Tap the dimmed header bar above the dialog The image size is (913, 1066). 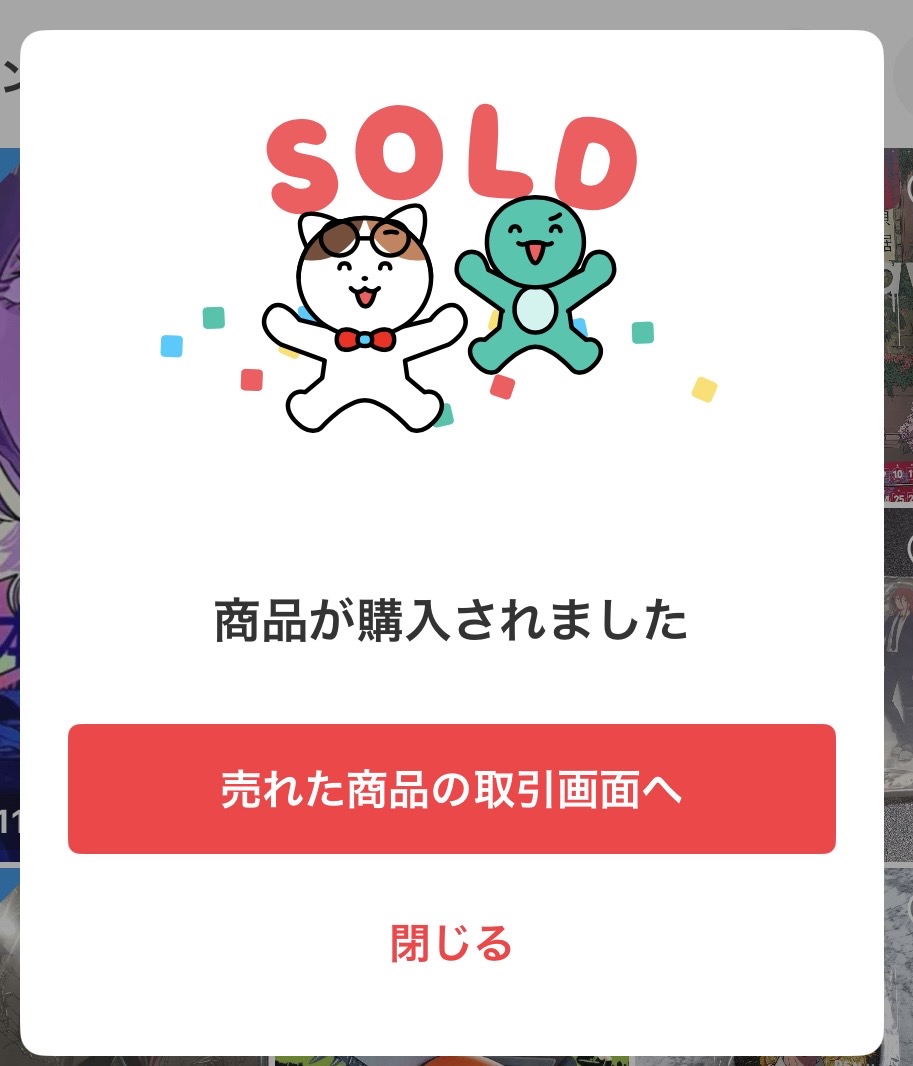point(456,14)
